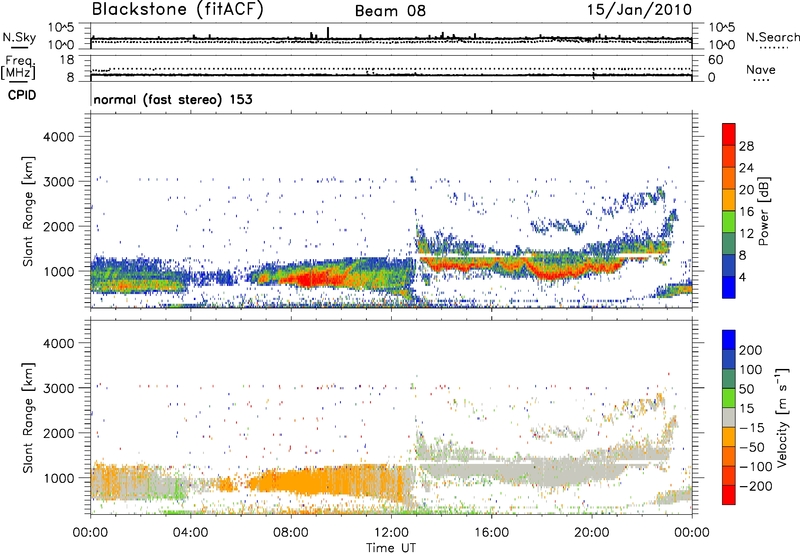
Task: Click the "20:00" time tick label
Action: [x=591, y=533]
